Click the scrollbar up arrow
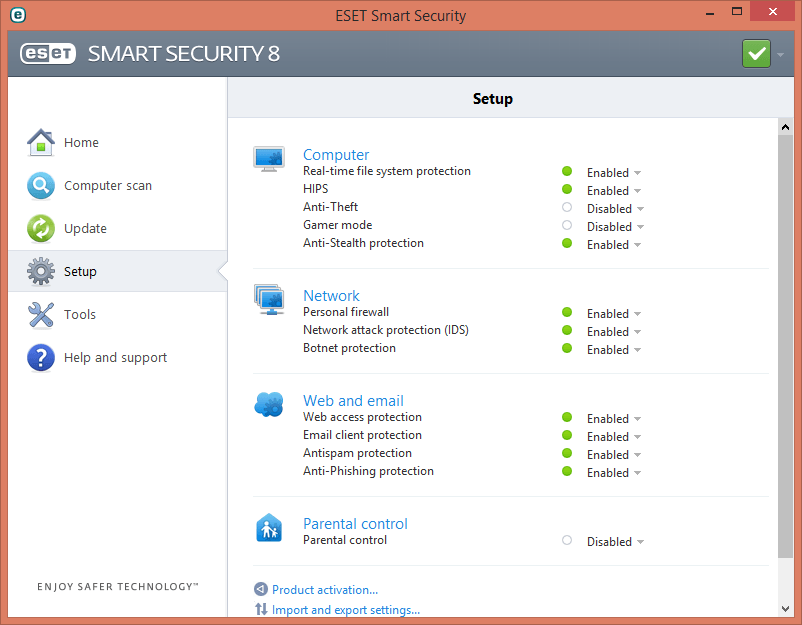Viewport: 802px width, 625px height. point(785,127)
